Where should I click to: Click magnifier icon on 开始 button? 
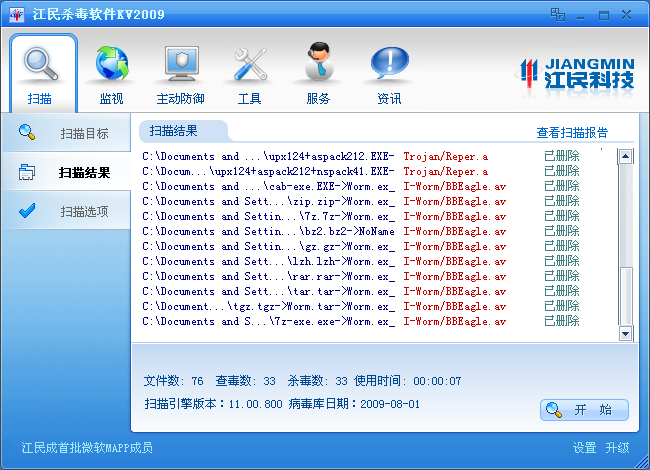click(x=554, y=410)
